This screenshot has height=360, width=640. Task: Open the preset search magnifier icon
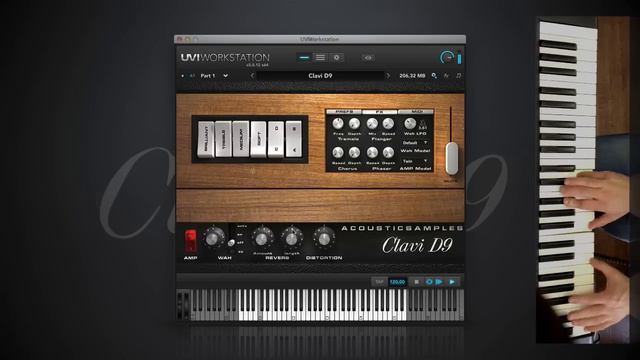(x=434, y=76)
